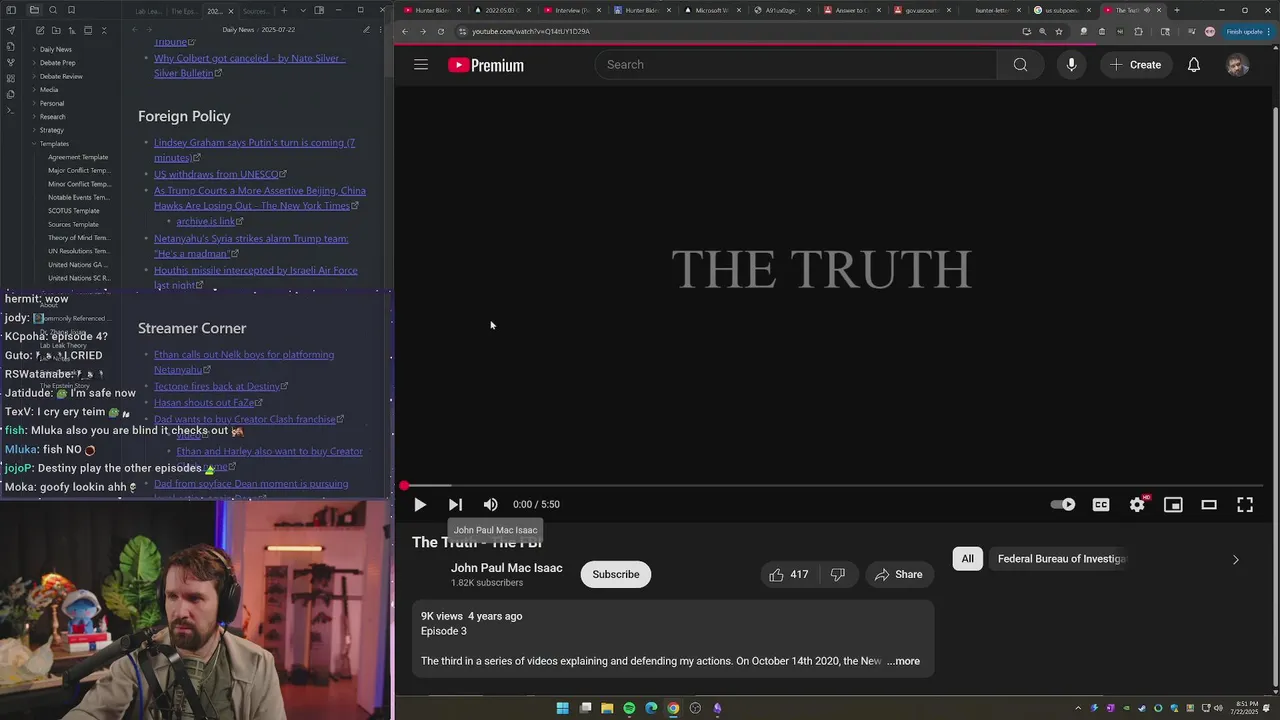This screenshot has height=720, width=1280.
Task: Expand the Media folder
Action: [x=49, y=89]
